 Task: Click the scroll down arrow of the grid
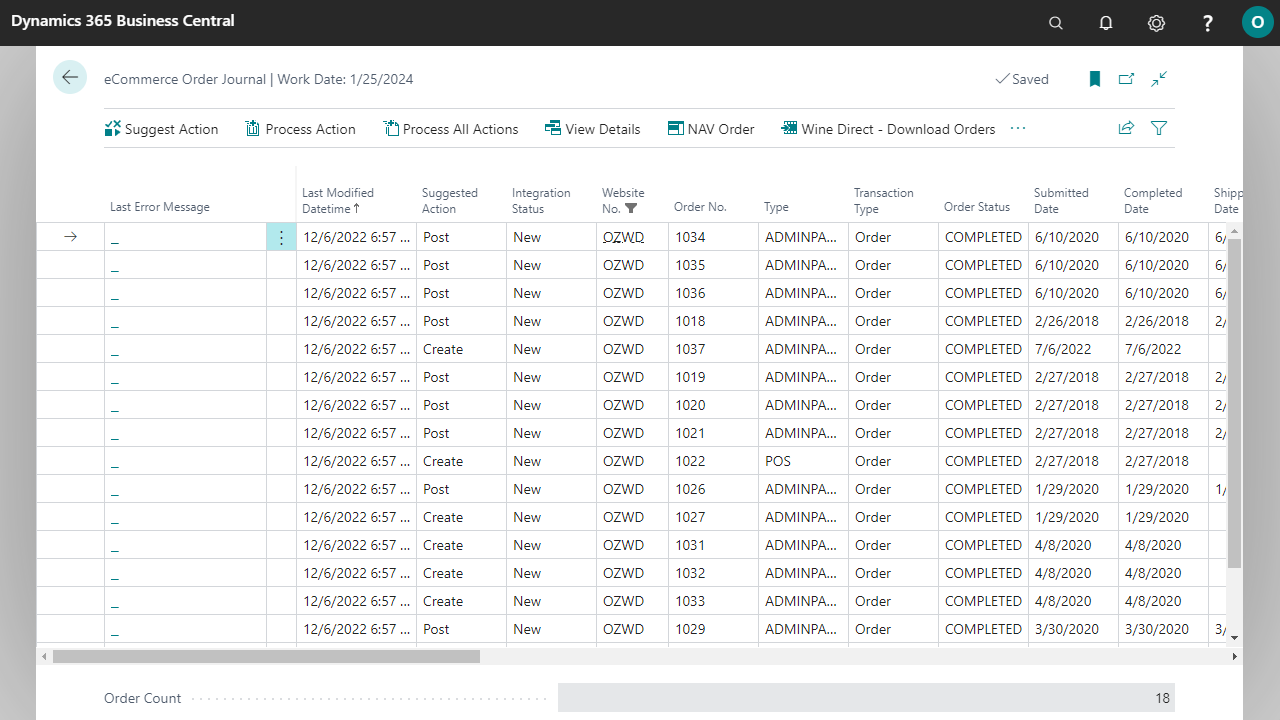click(1234, 637)
